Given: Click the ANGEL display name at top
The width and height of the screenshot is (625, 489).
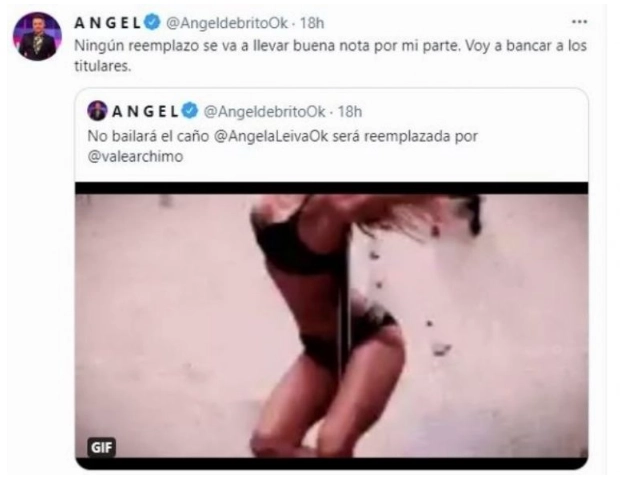Looking at the screenshot, I should pyautogui.click(x=108, y=23).
